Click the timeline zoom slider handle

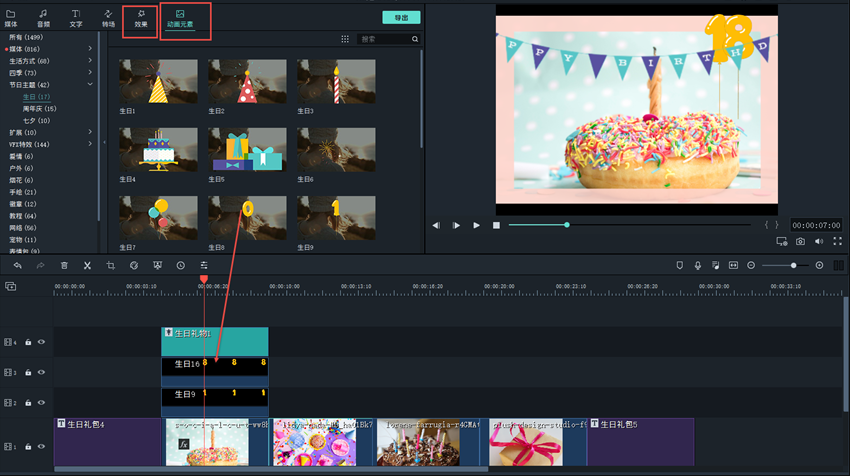(793, 265)
